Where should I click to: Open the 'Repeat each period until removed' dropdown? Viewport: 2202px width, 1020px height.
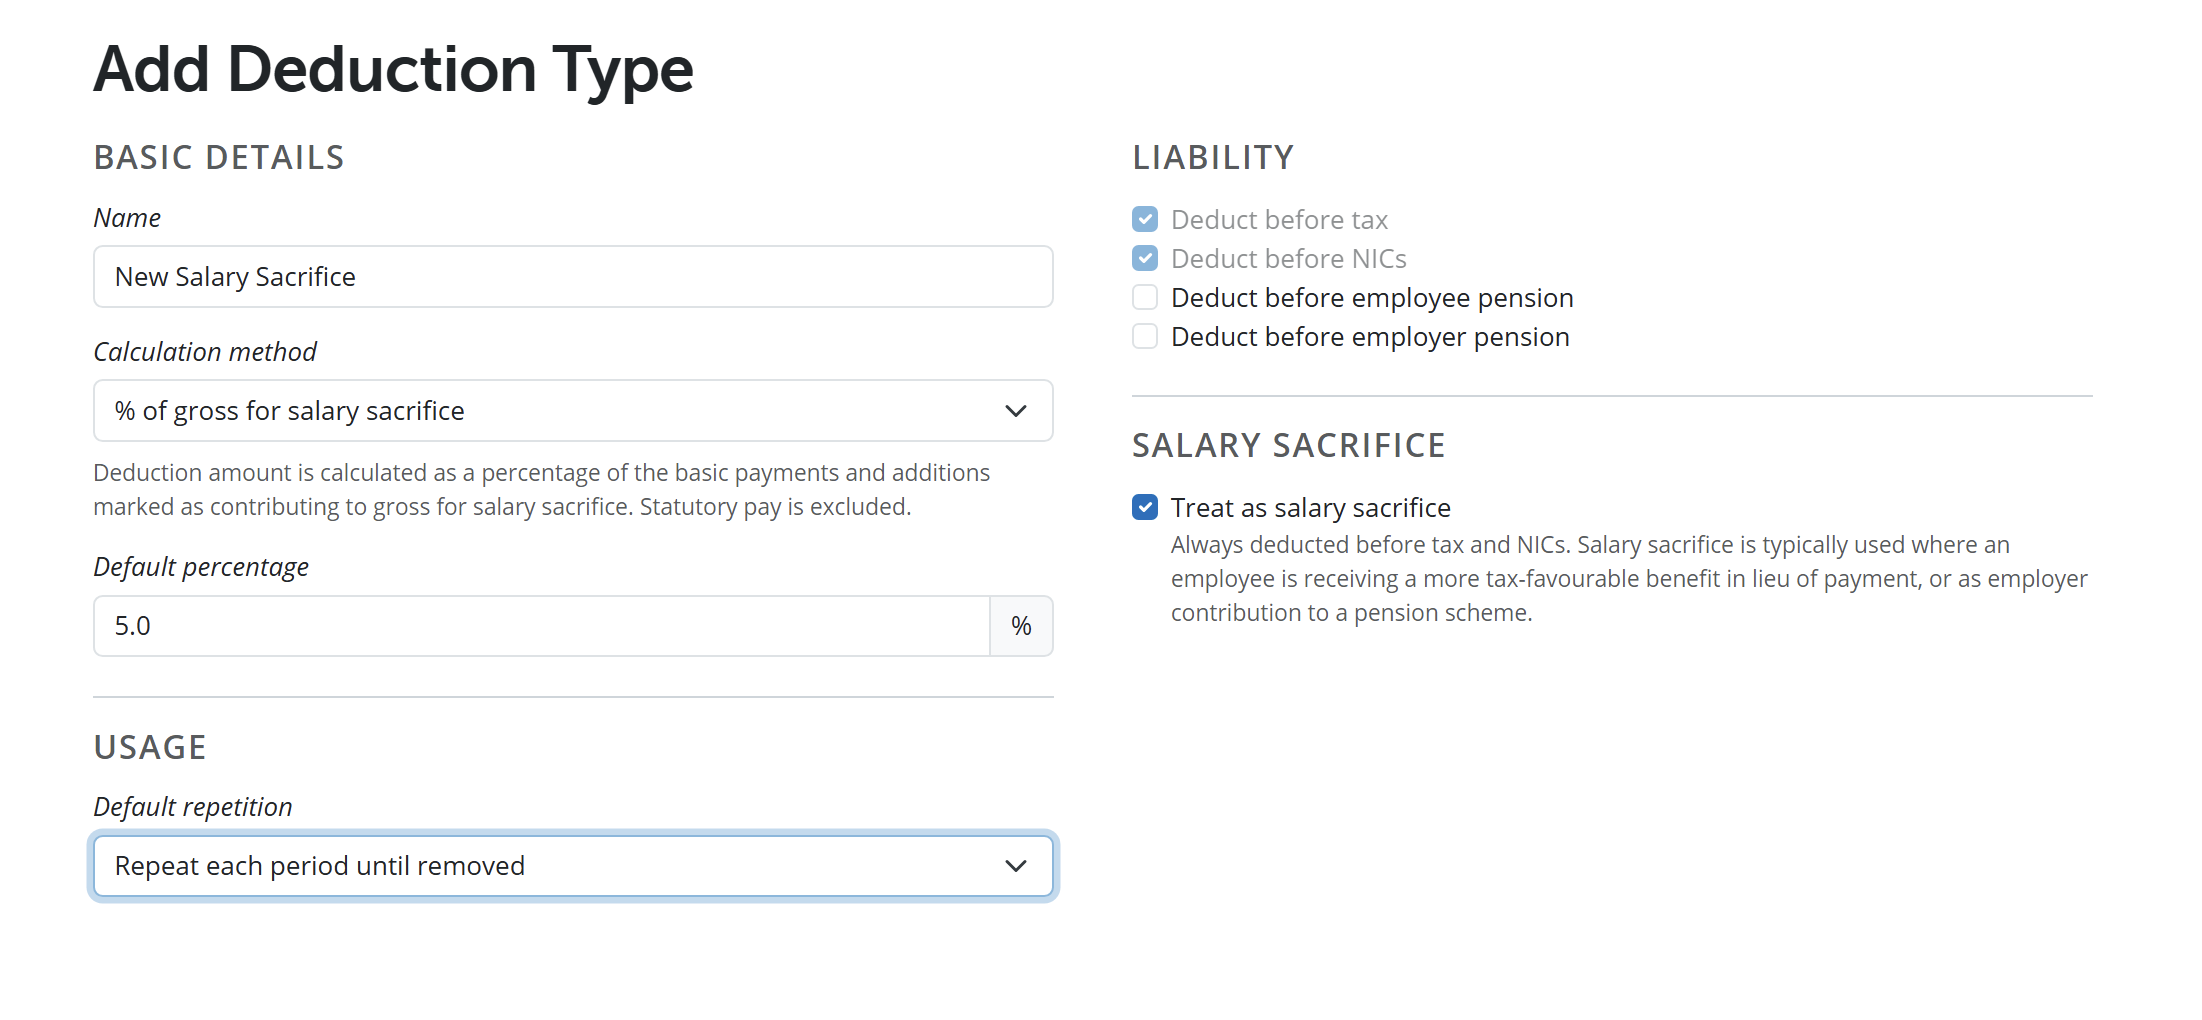pyautogui.click(x=573, y=866)
